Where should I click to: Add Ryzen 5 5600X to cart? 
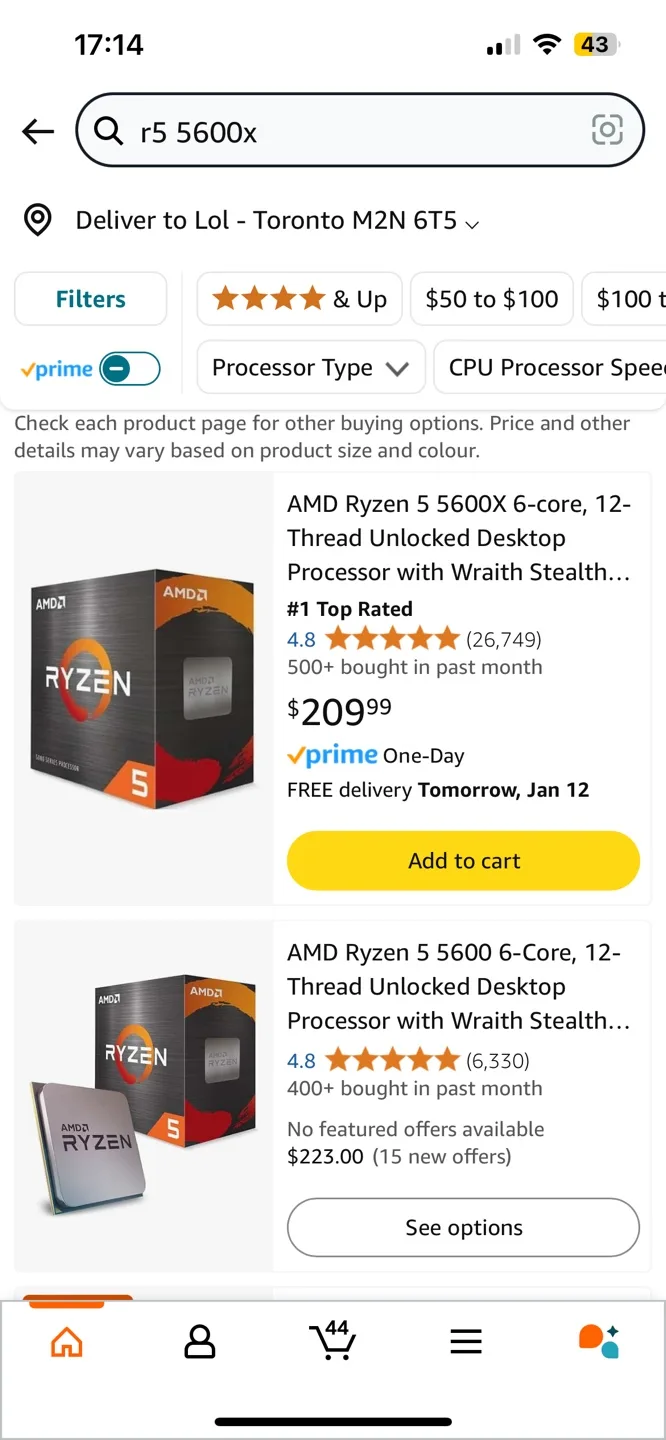[463, 861]
